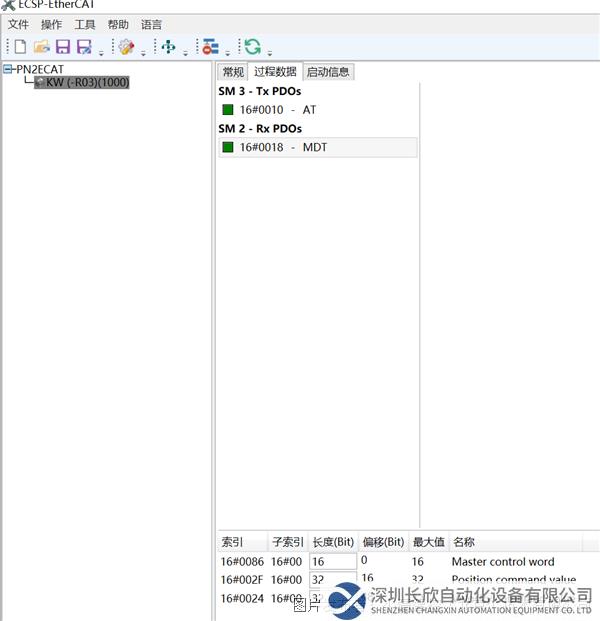Image resolution: width=600 pixels, height=621 pixels.
Task: Toggle the green box beside 16#0010 AT
Action: pos(228,110)
